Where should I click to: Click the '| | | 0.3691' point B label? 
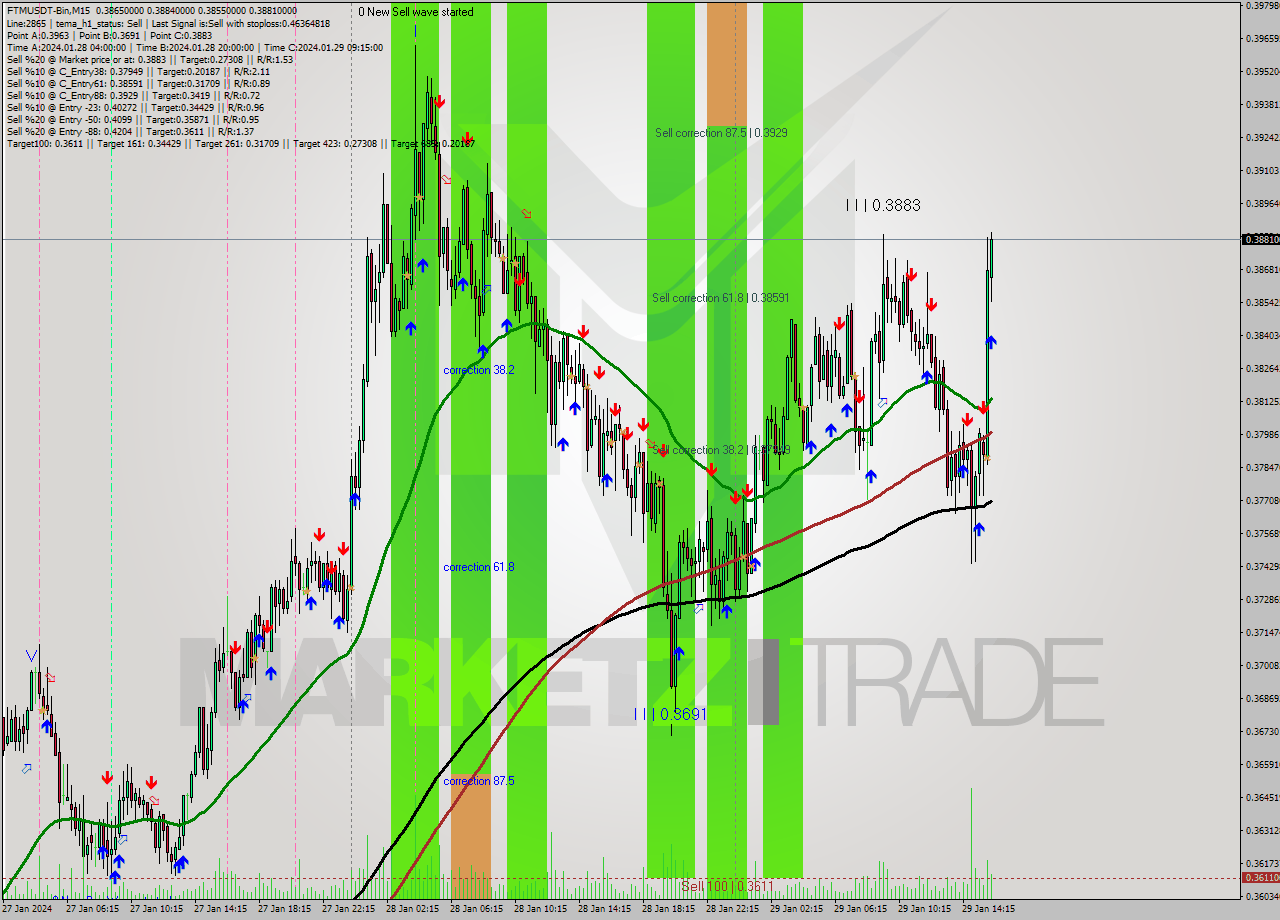pyautogui.click(x=670, y=714)
